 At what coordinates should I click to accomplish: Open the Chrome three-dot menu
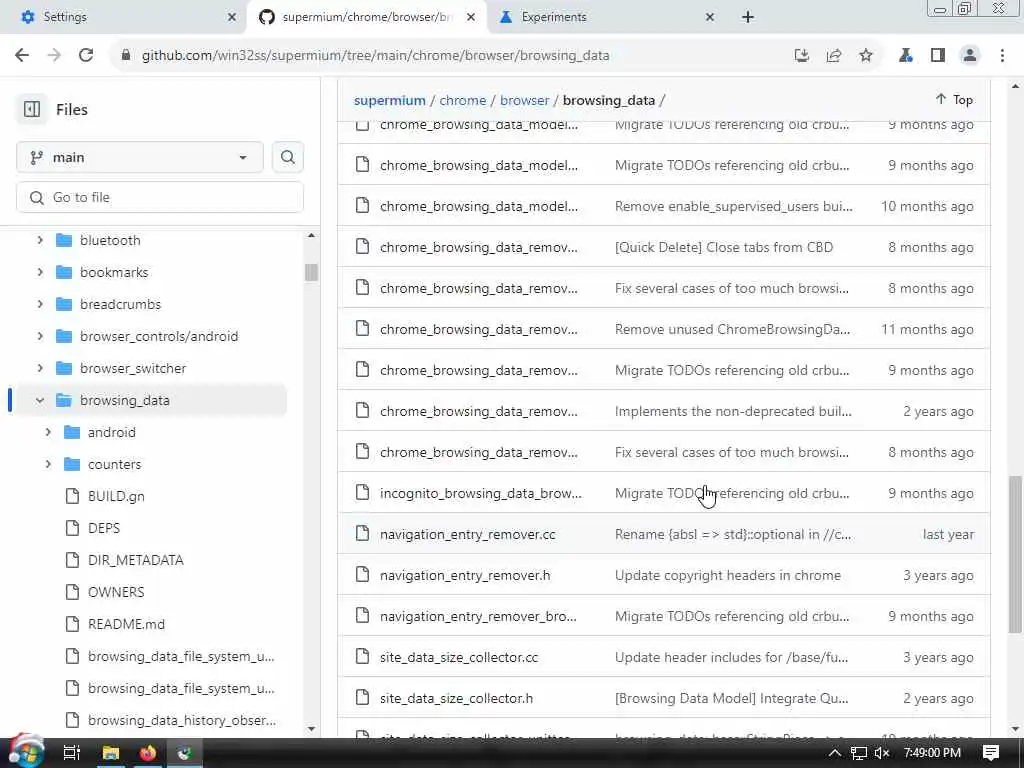pos(1002,56)
